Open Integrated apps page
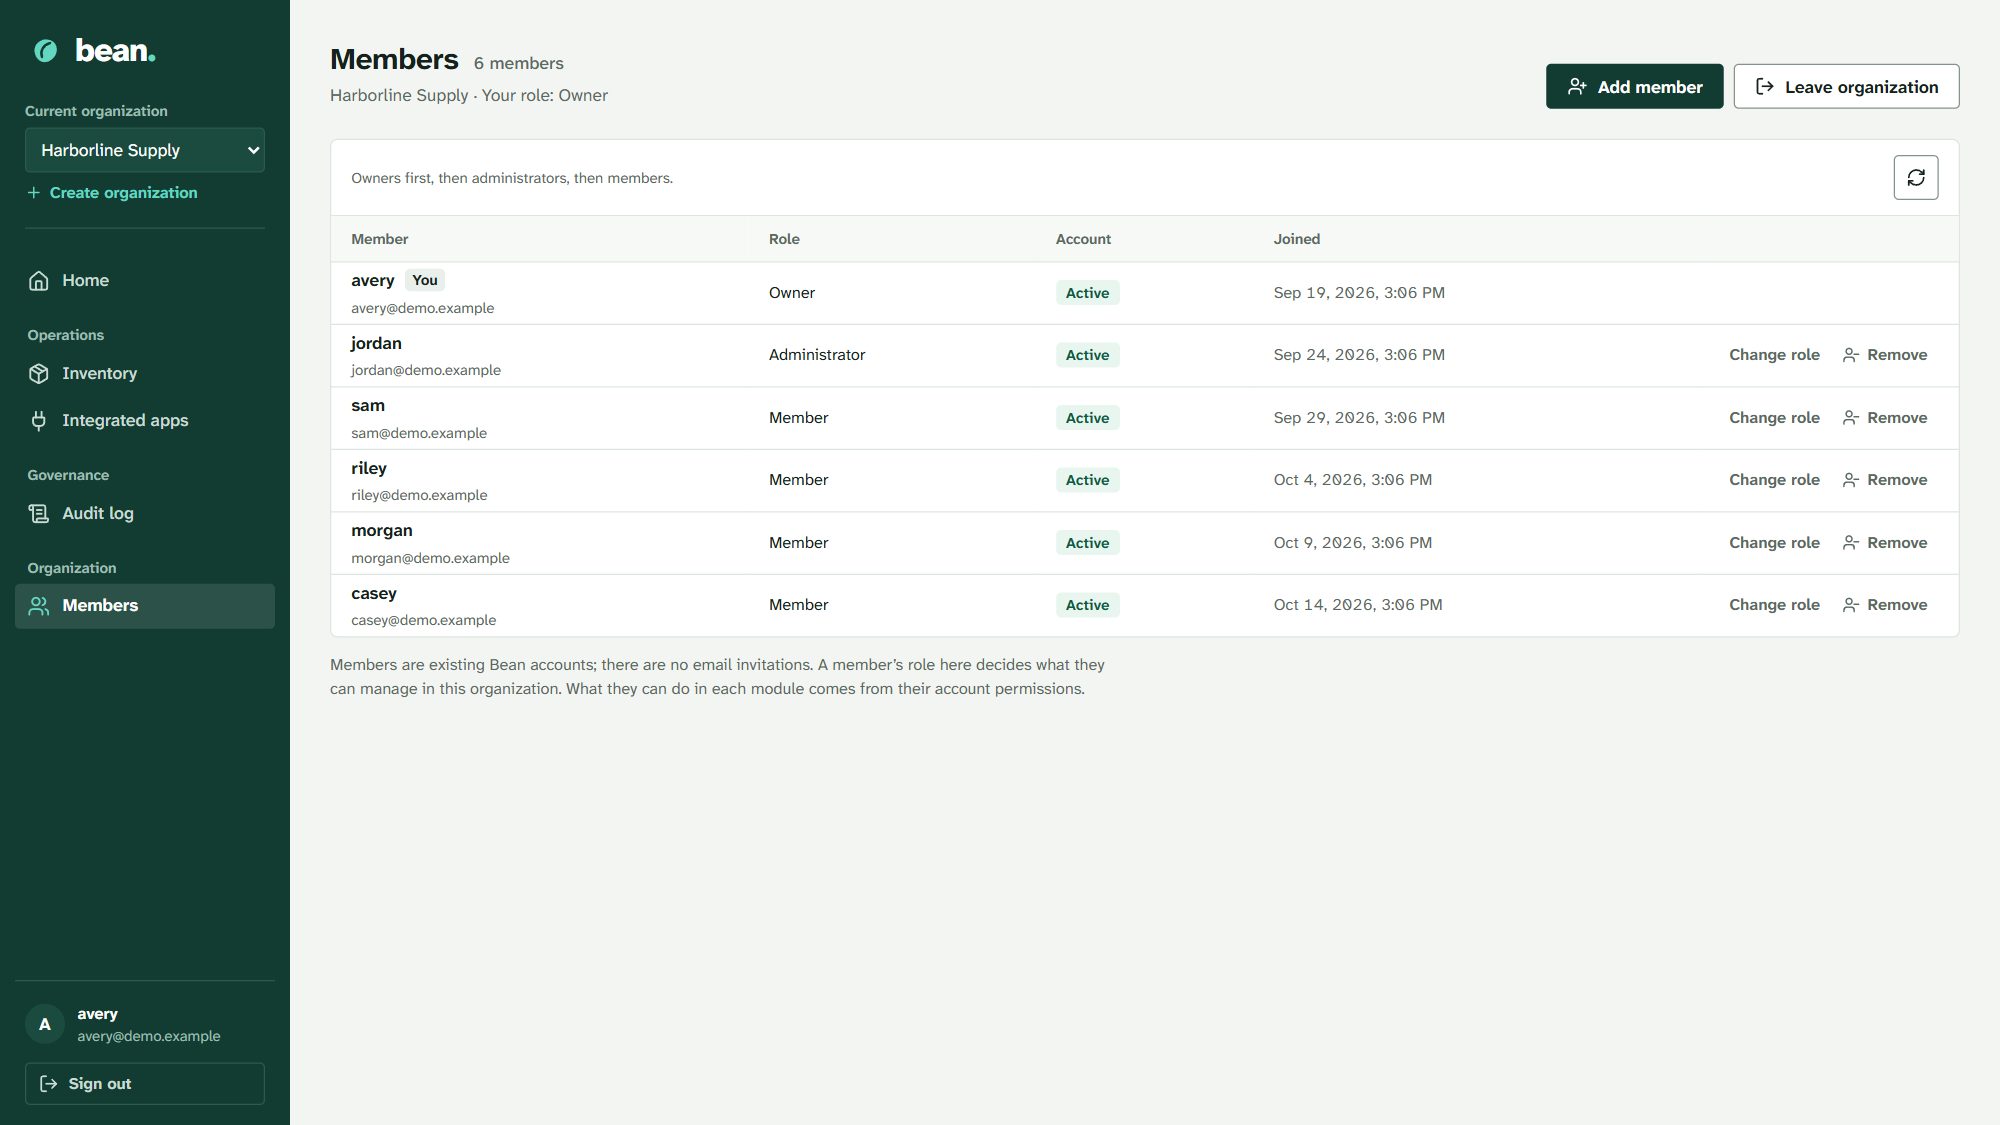This screenshot has width=2000, height=1125. point(145,421)
